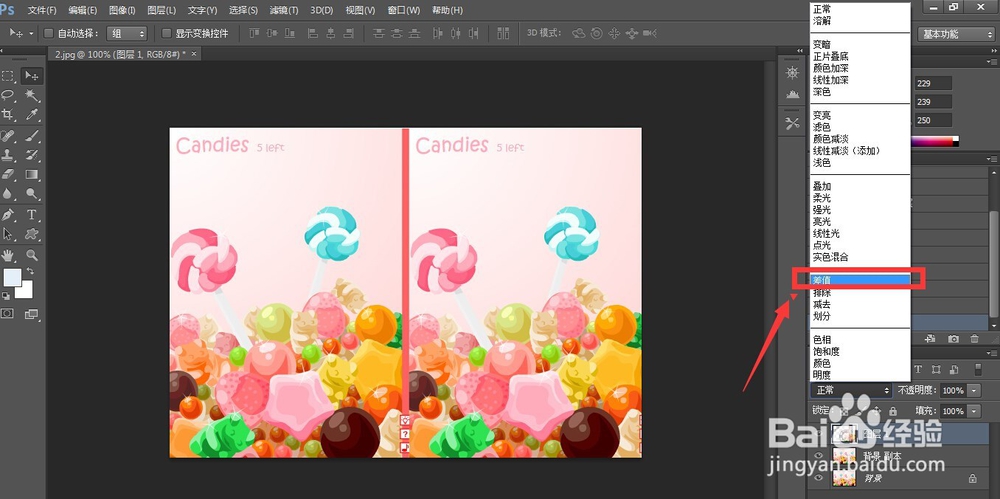Open the 填充 slider dropdown arrow
The width and height of the screenshot is (1000, 499).
(x=974, y=411)
